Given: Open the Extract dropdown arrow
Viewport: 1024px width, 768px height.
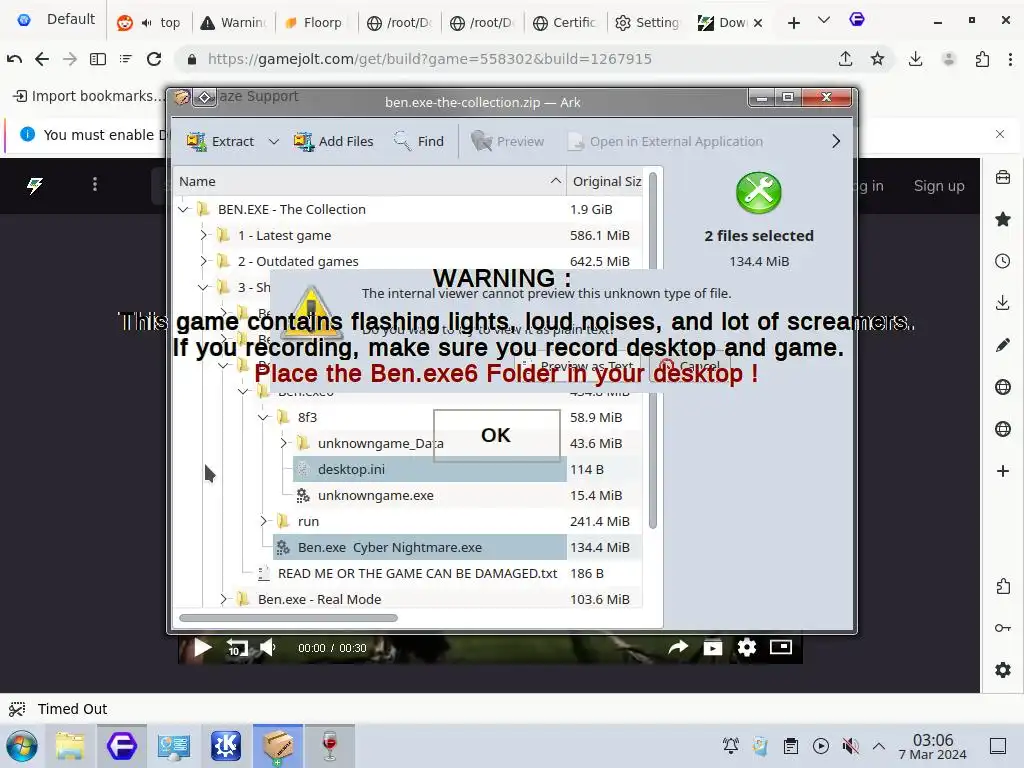Looking at the screenshot, I should [274, 141].
